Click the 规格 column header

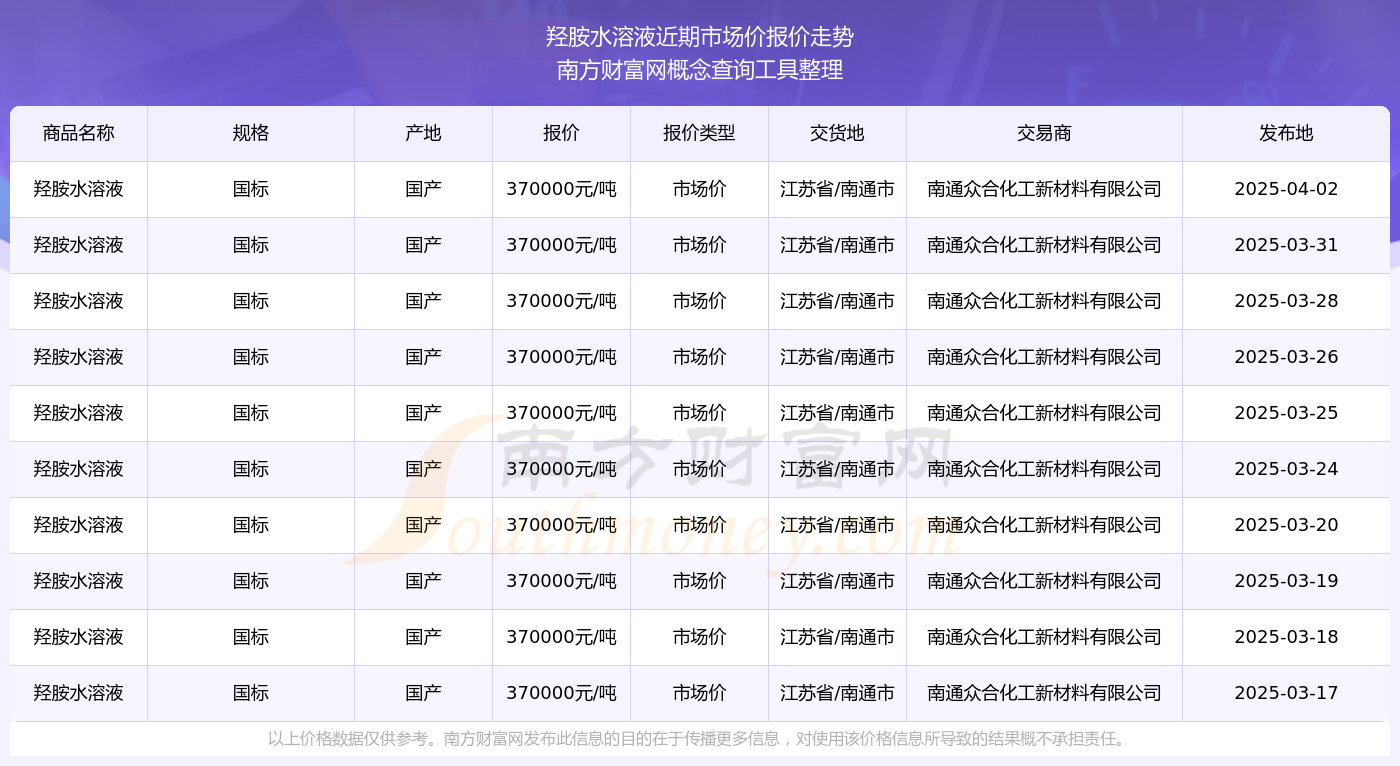pos(251,133)
